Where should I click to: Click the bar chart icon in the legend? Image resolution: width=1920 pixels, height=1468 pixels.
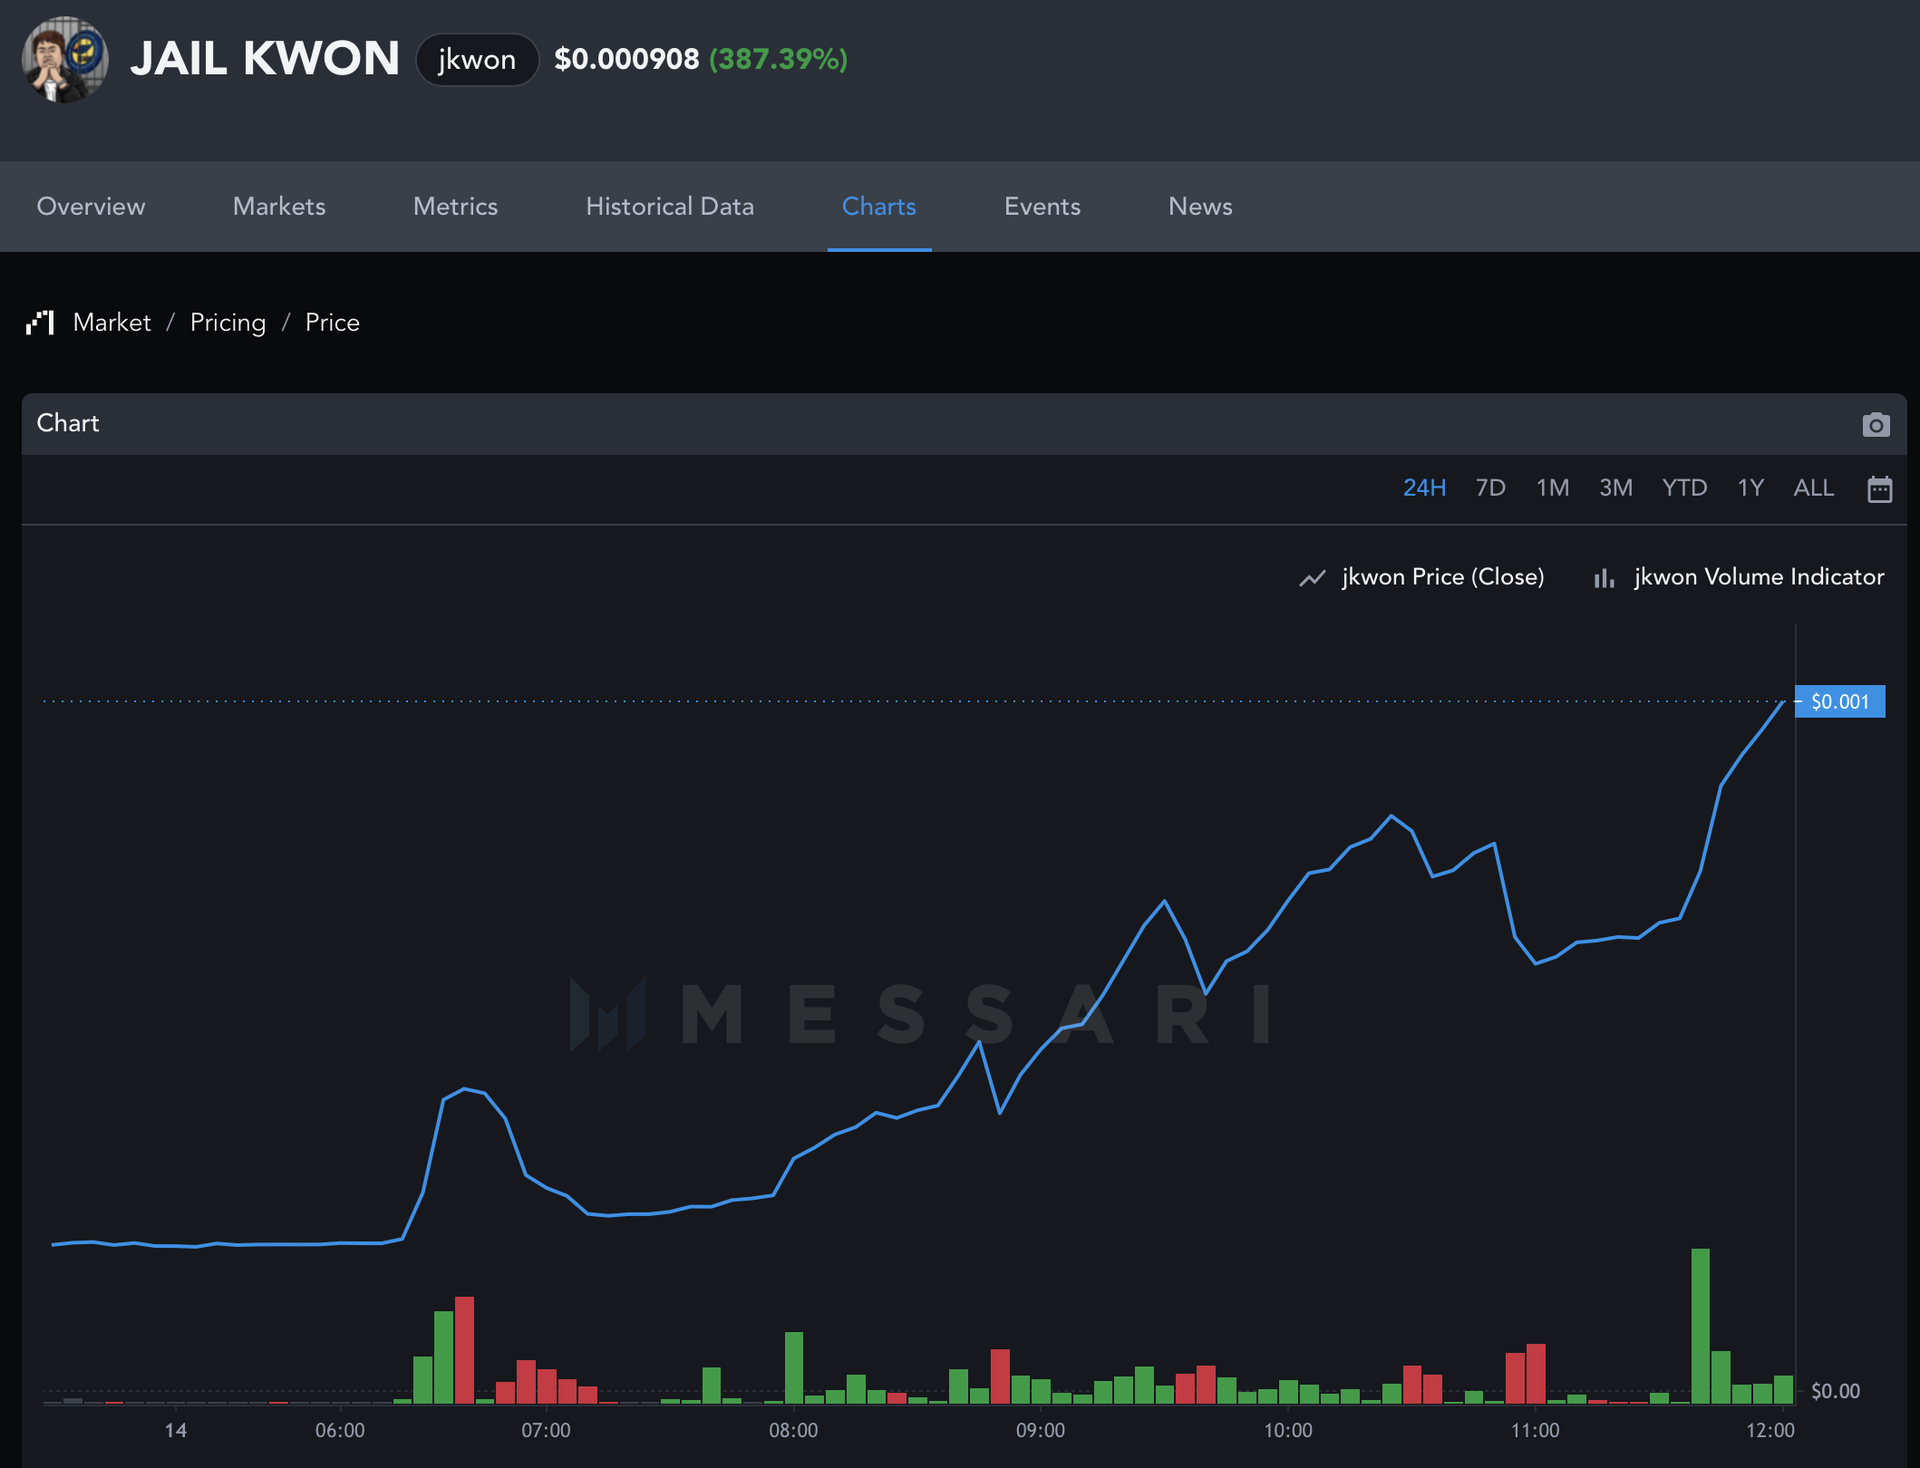point(1604,578)
